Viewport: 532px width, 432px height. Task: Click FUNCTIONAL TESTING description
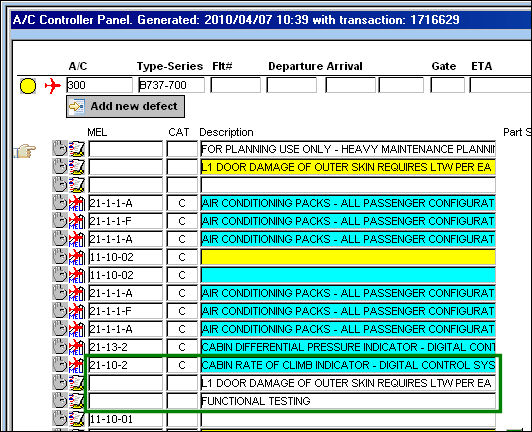coord(348,401)
